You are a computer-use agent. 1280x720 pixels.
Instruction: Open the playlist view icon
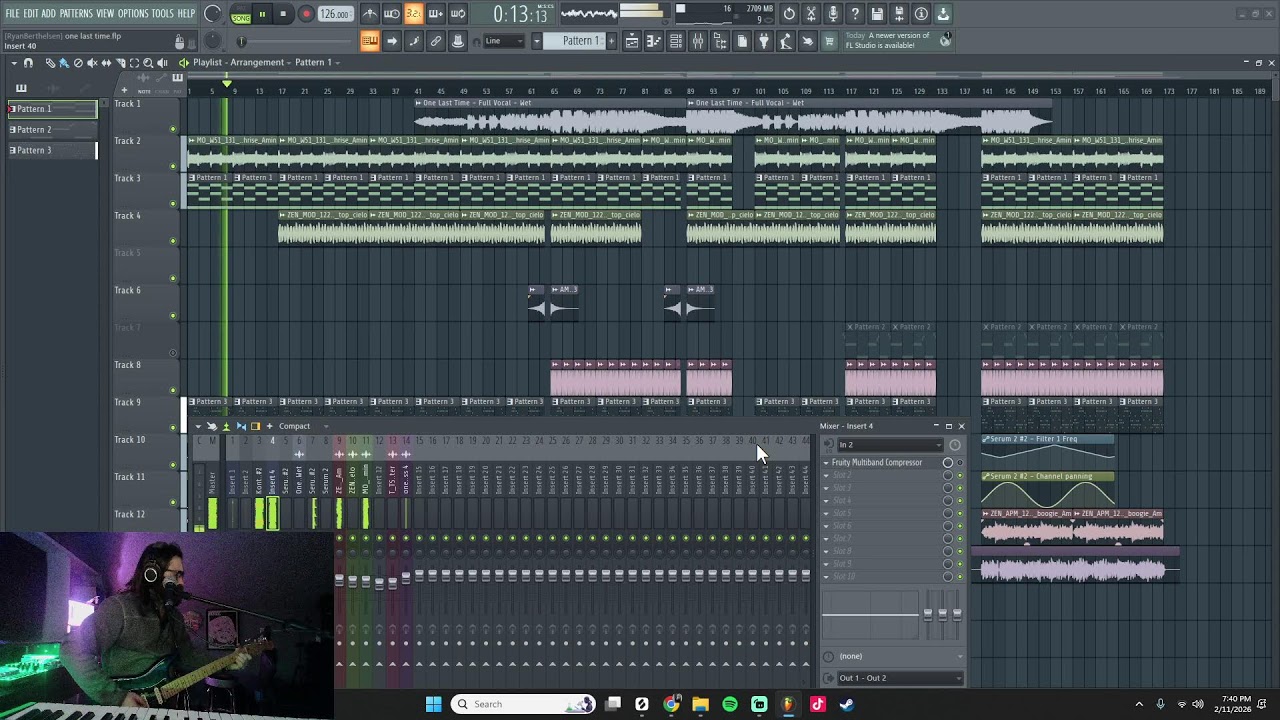(x=632, y=41)
